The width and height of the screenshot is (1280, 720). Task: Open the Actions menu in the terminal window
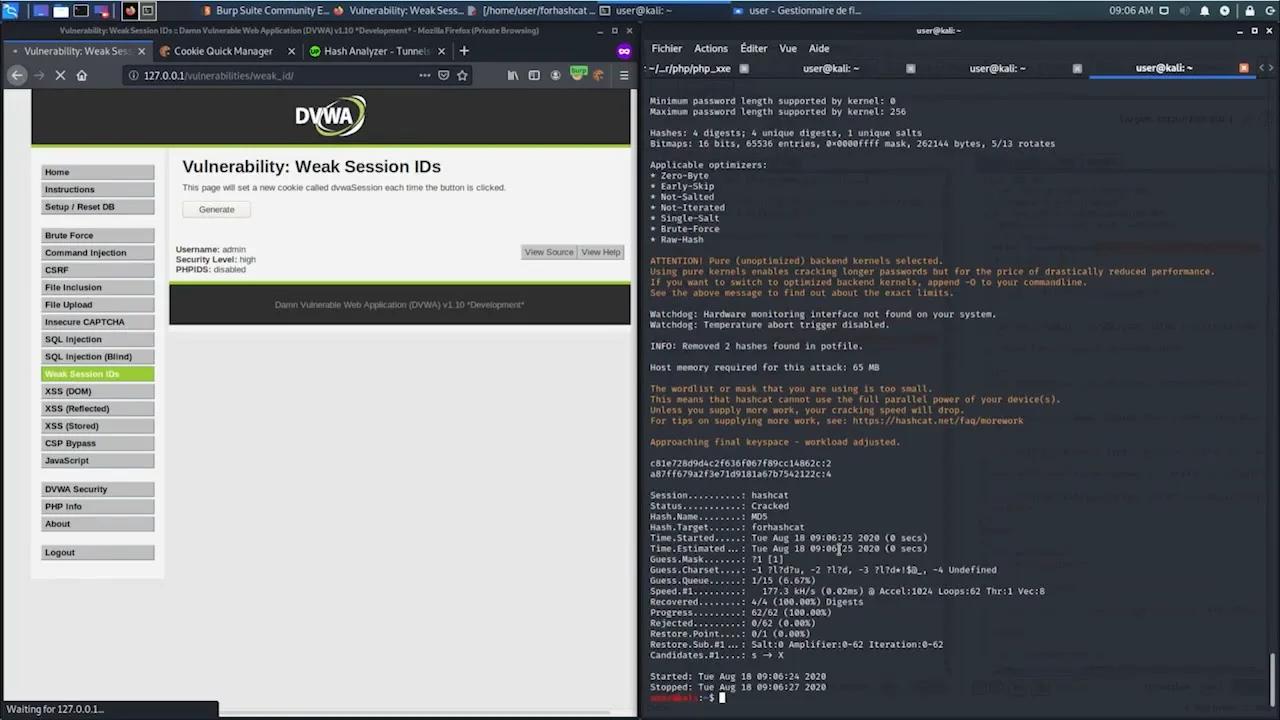pos(711,48)
